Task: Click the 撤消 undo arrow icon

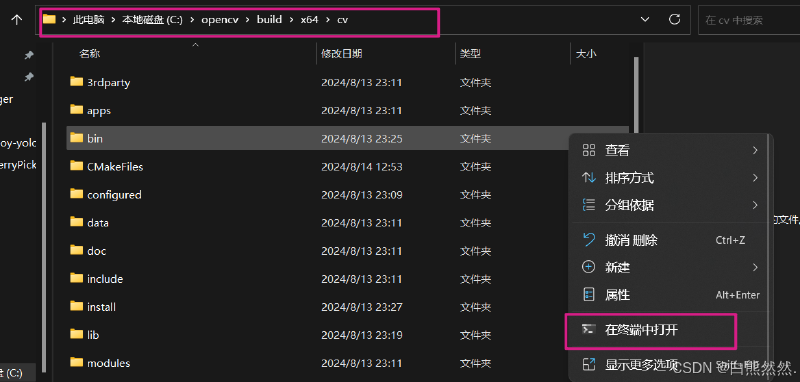Action: pos(589,239)
